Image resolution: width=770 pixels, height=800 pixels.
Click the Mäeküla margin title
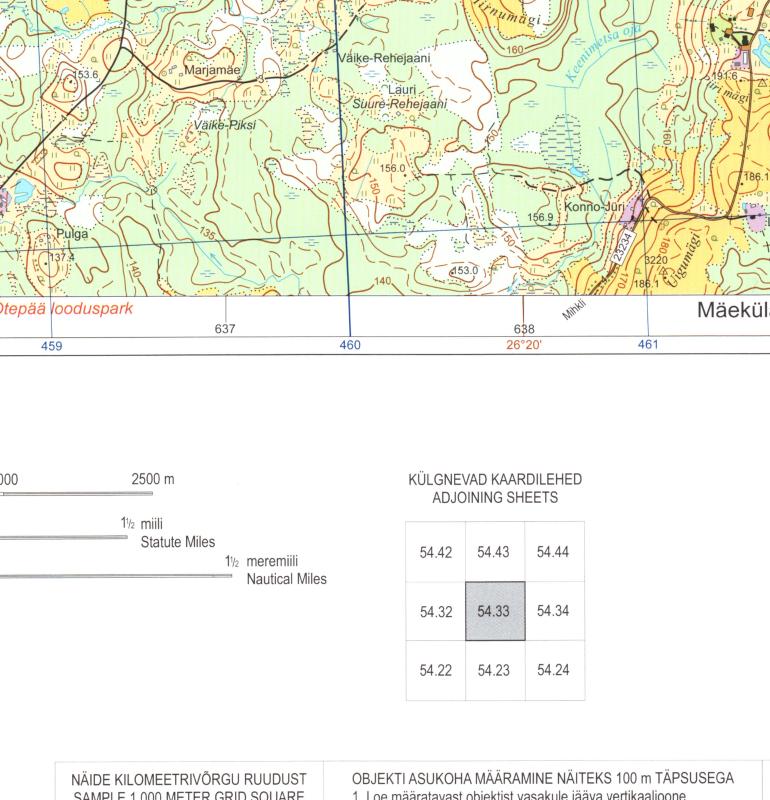pos(733,310)
